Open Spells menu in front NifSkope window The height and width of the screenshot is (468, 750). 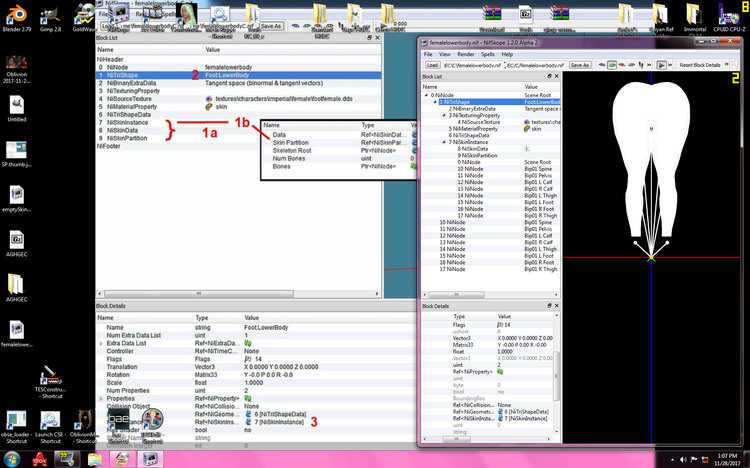[x=487, y=54]
